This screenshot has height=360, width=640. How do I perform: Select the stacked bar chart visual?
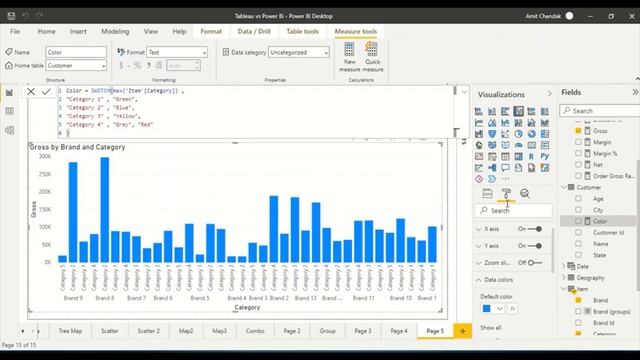(479, 111)
